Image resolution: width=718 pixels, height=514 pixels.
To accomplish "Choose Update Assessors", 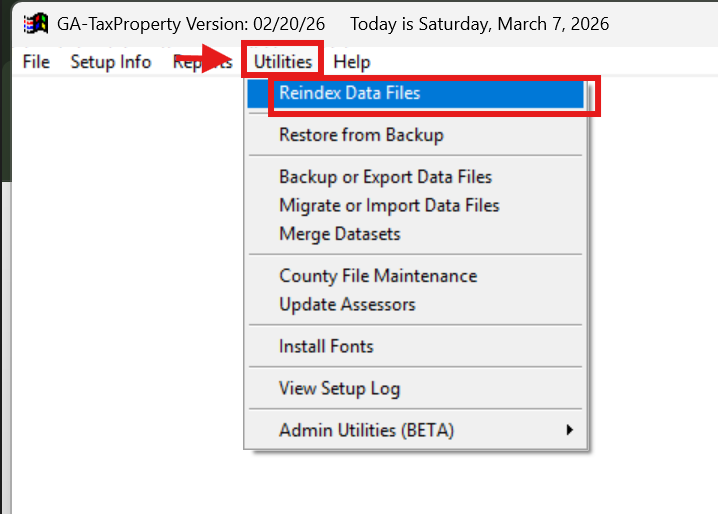I will pos(347,304).
